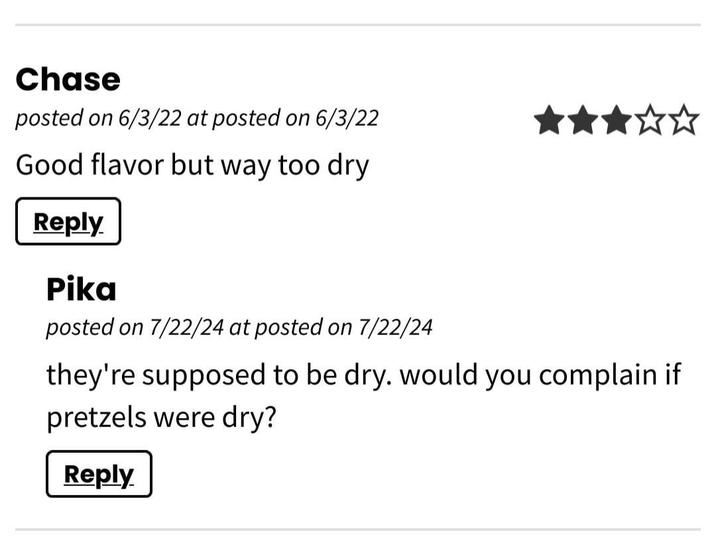Click the fifth (empty) rating star
Screen dimensions: 716x546
[x=684, y=122]
